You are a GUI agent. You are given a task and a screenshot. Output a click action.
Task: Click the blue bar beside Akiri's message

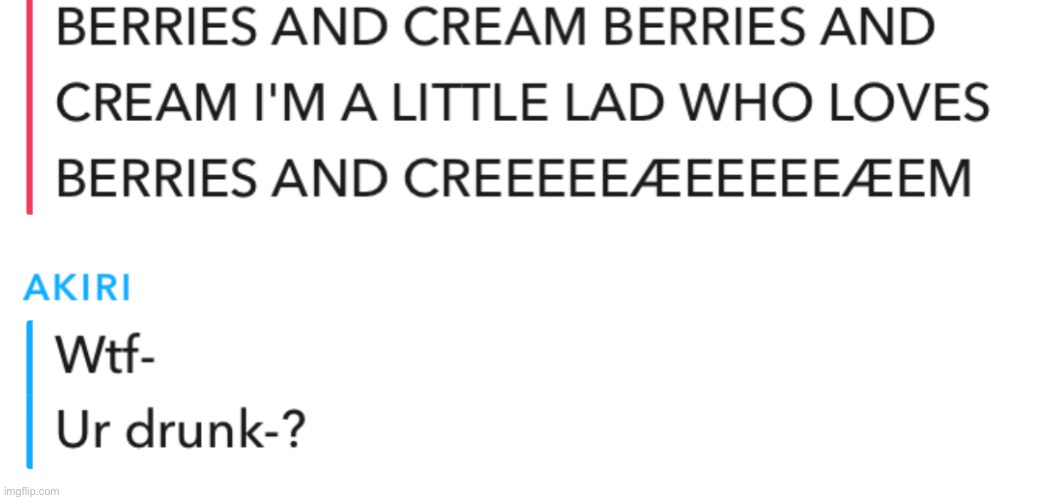coord(30,393)
